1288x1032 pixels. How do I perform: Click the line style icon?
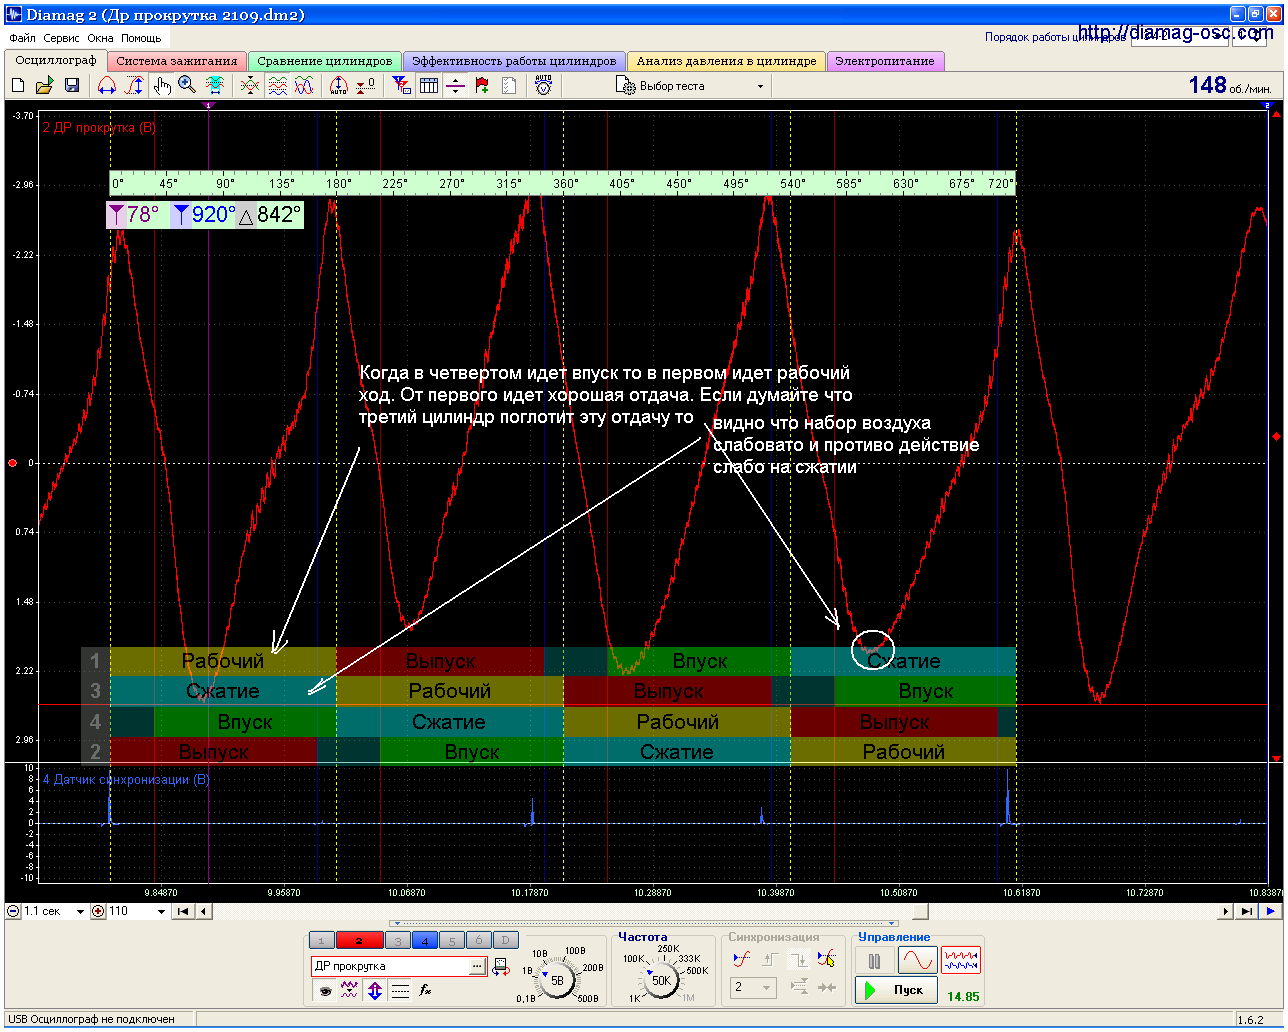click(x=400, y=990)
